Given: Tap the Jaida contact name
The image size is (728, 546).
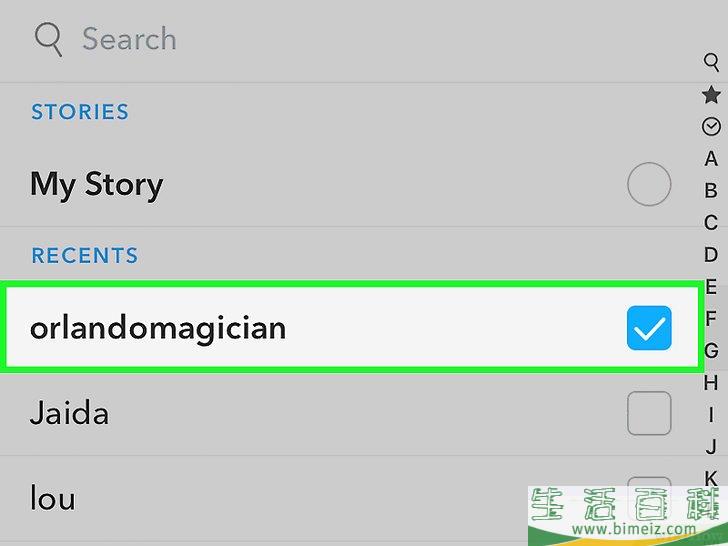Looking at the screenshot, I should tap(70, 412).
